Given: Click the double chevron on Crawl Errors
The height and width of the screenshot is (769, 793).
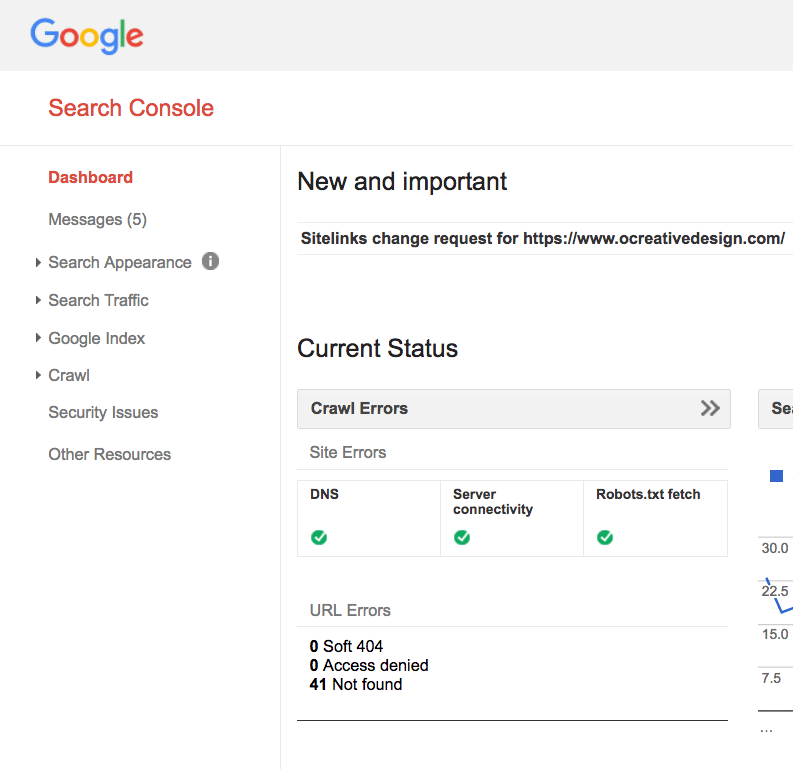Looking at the screenshot, I should click(710, 408).
